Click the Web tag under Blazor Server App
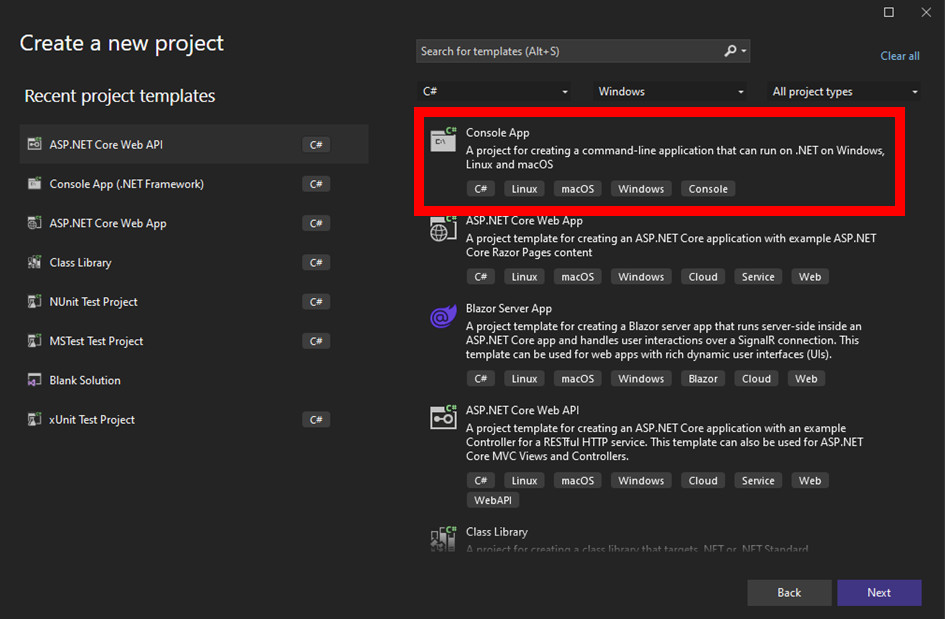This screenshot has width=945, height=619. [x=806, y=379]
